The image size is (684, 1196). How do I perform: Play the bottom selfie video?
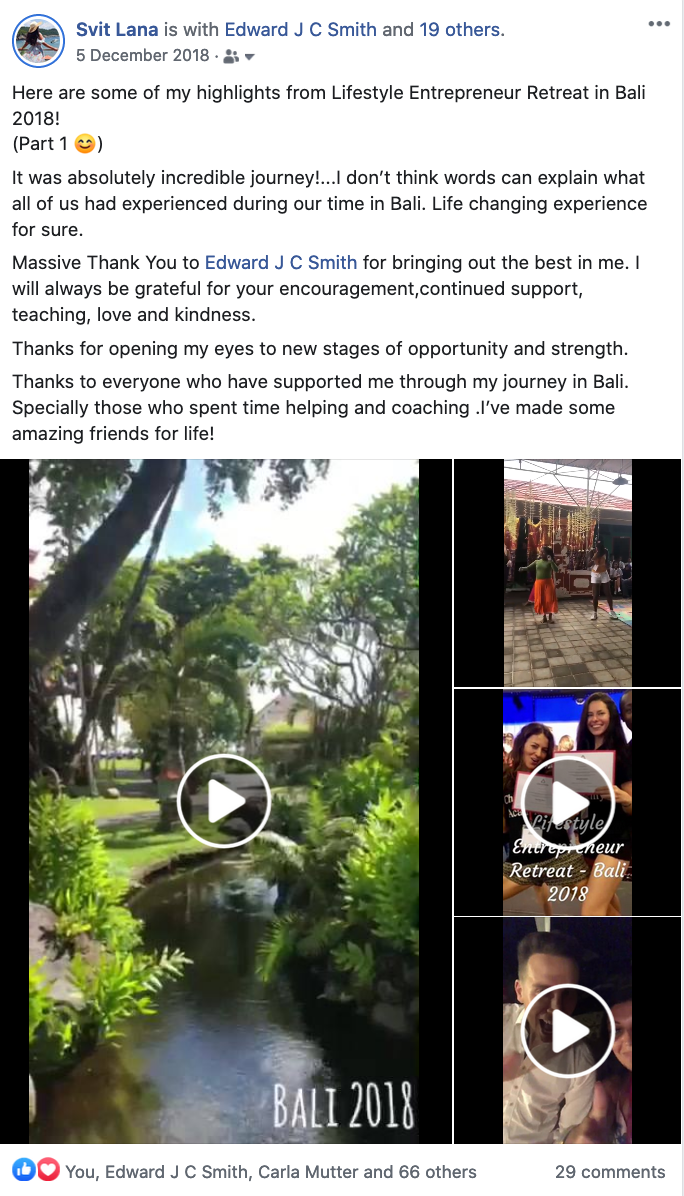click(568, 1030)
